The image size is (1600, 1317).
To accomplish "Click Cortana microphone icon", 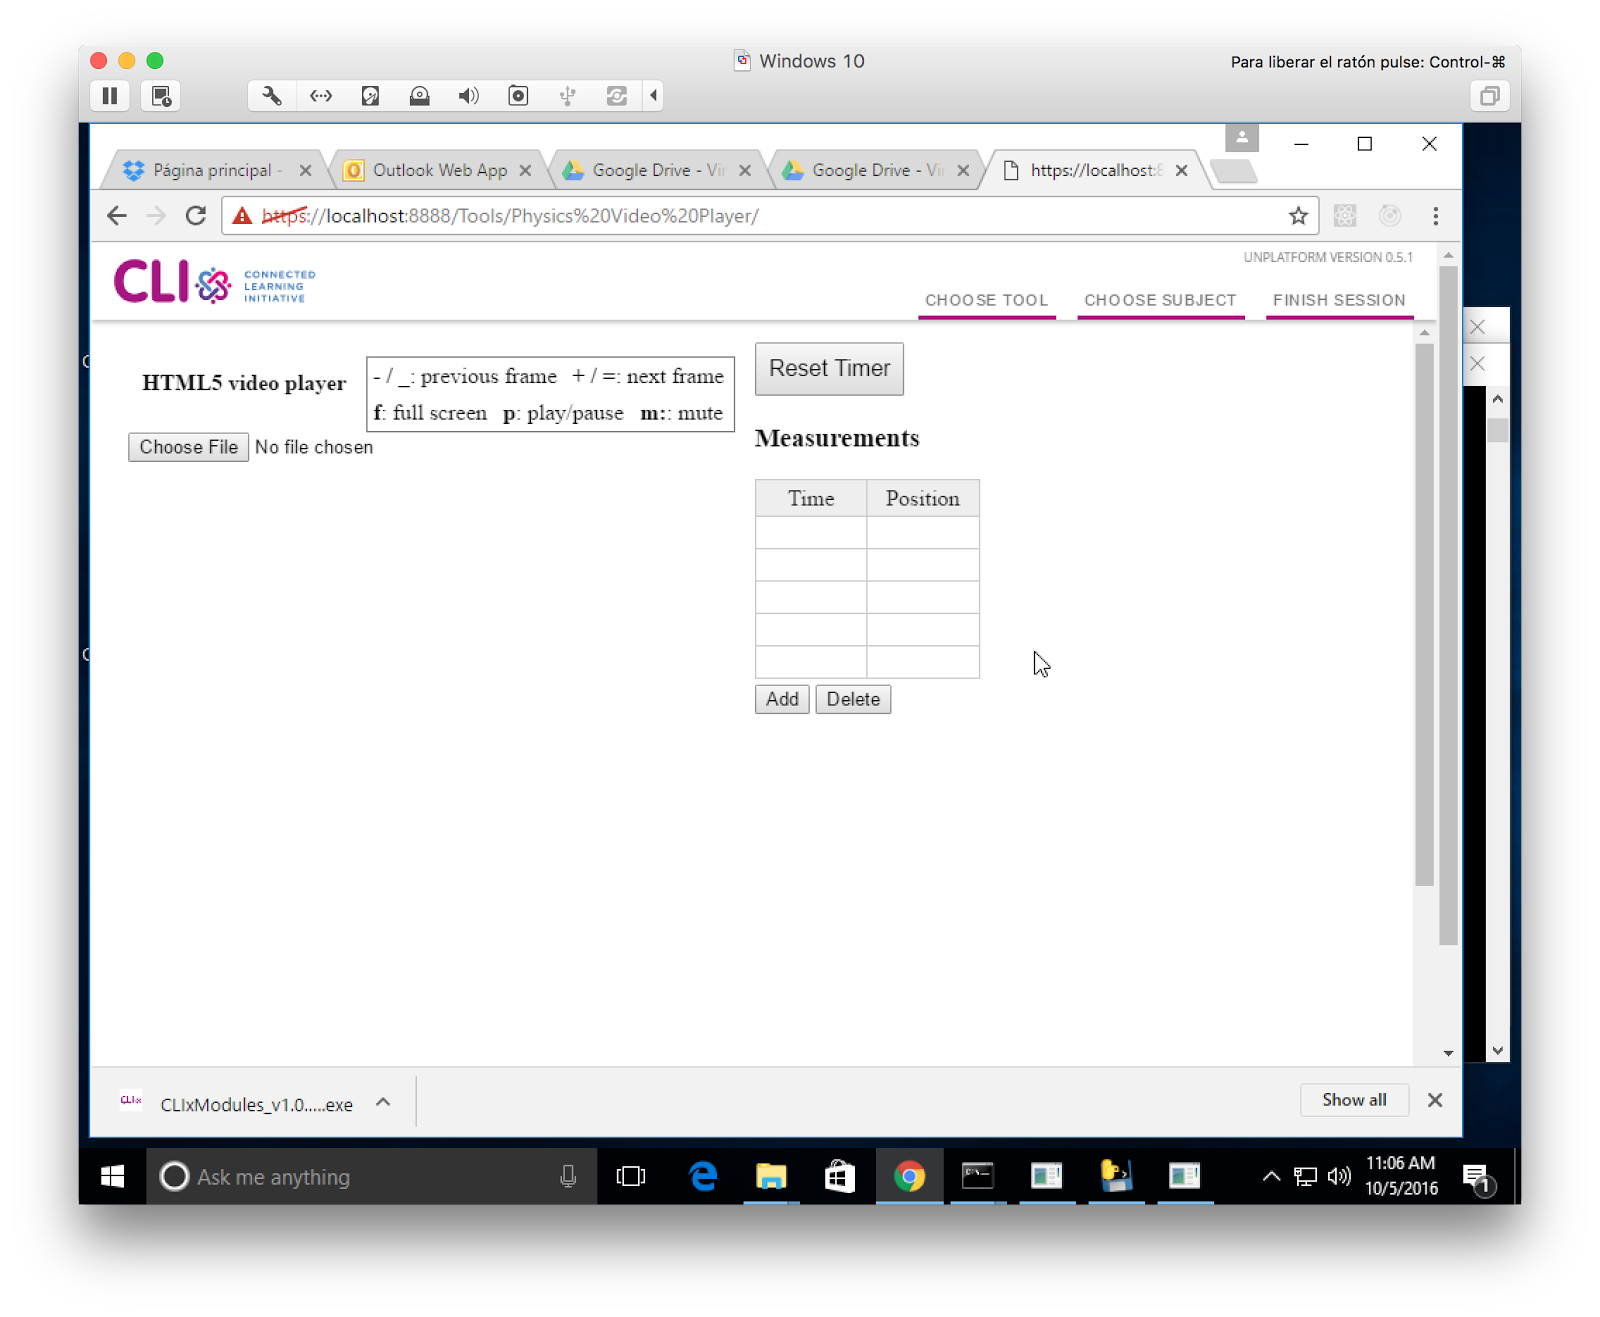I will [568, 1177].
